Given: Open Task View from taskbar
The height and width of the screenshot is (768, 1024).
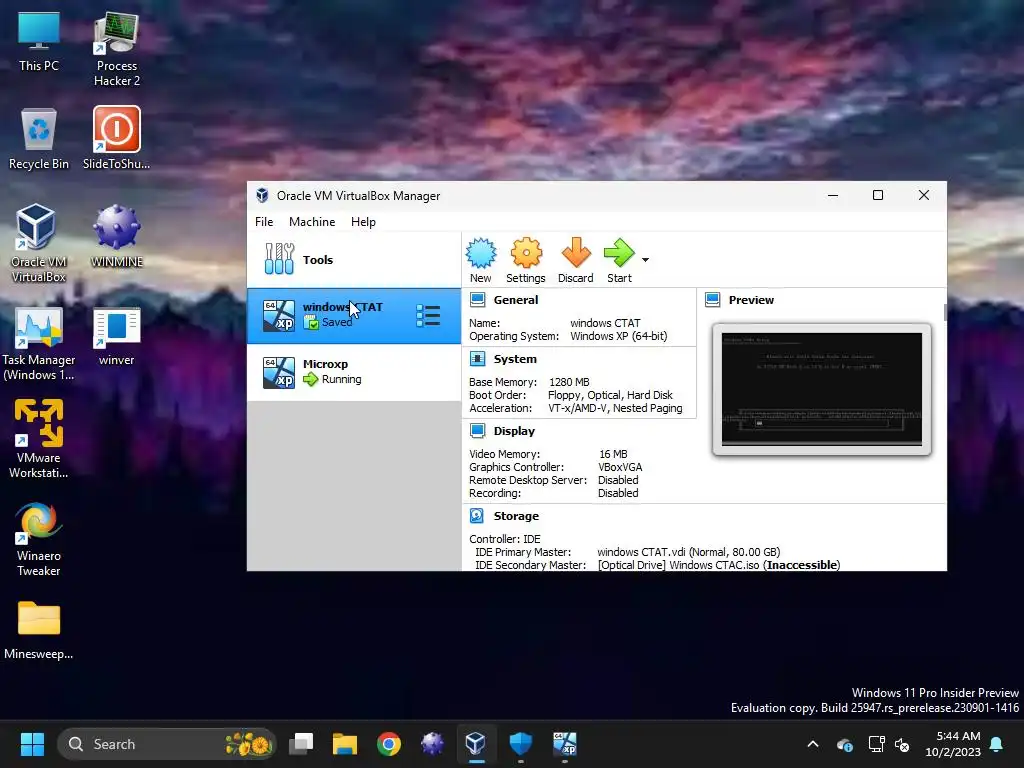Looking at the screenshot, I should pyautogui.click(x=301, y=744).
